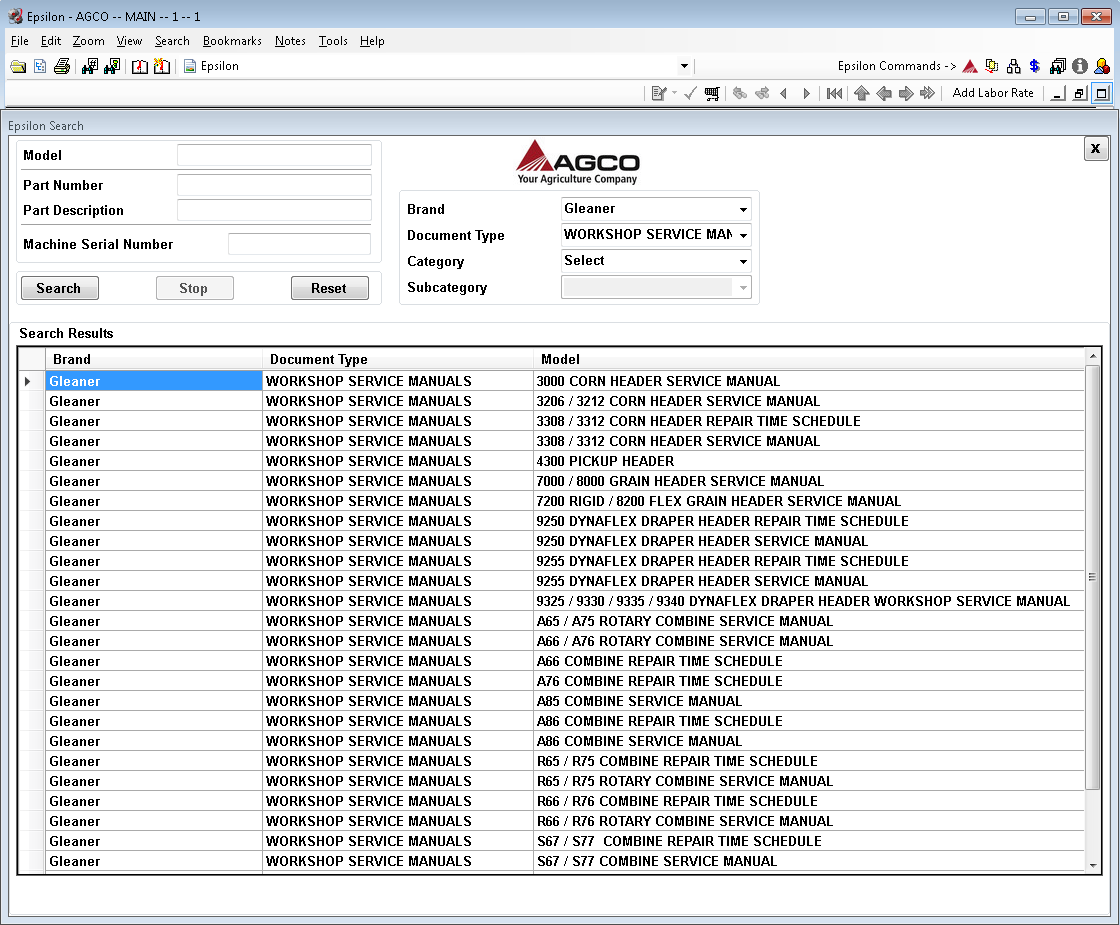Click the blue dollar sign icon
This screenshot has width=1120, height=925.
pyautogui.click(x=1034, y=66)
